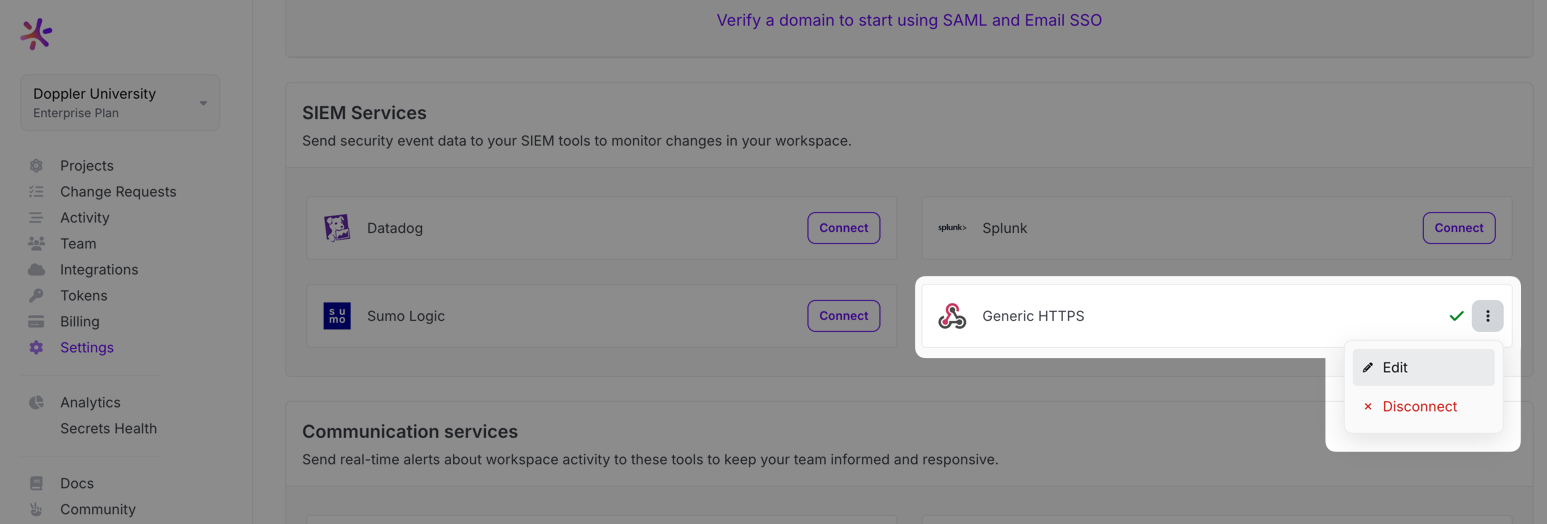Connect the Splunk SIEM service
Image resolution: width=1547 pixels, height=524 pixels.
tap(1459, 228)
